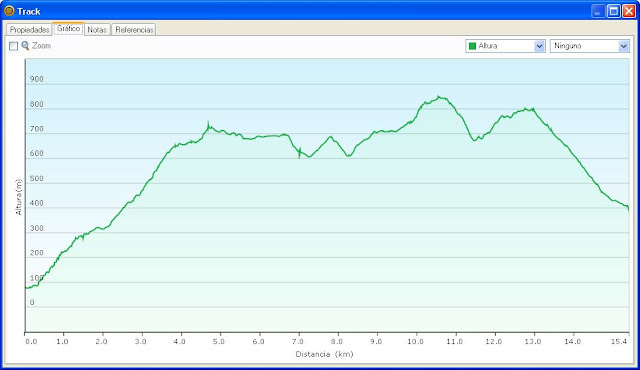
Task: Click the 700 altitude axis label
Action: 36,129
